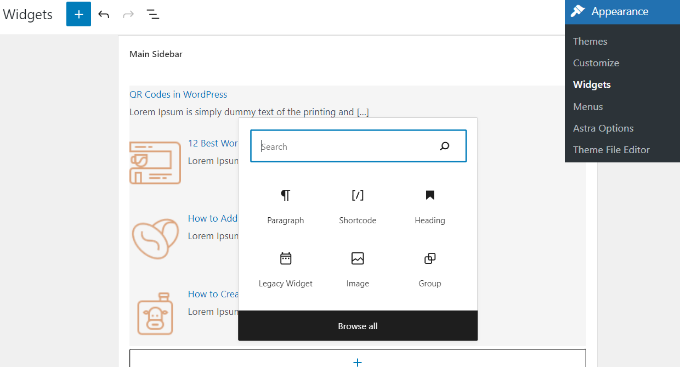
Task: Add a Legacy Widget block
Action: point(285,270)
